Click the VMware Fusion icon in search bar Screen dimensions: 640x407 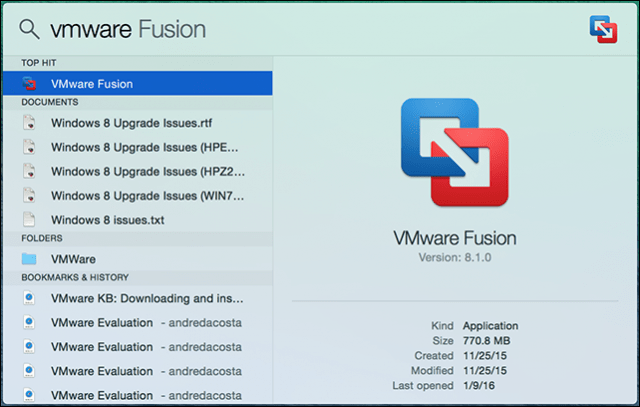click(603, 29)
